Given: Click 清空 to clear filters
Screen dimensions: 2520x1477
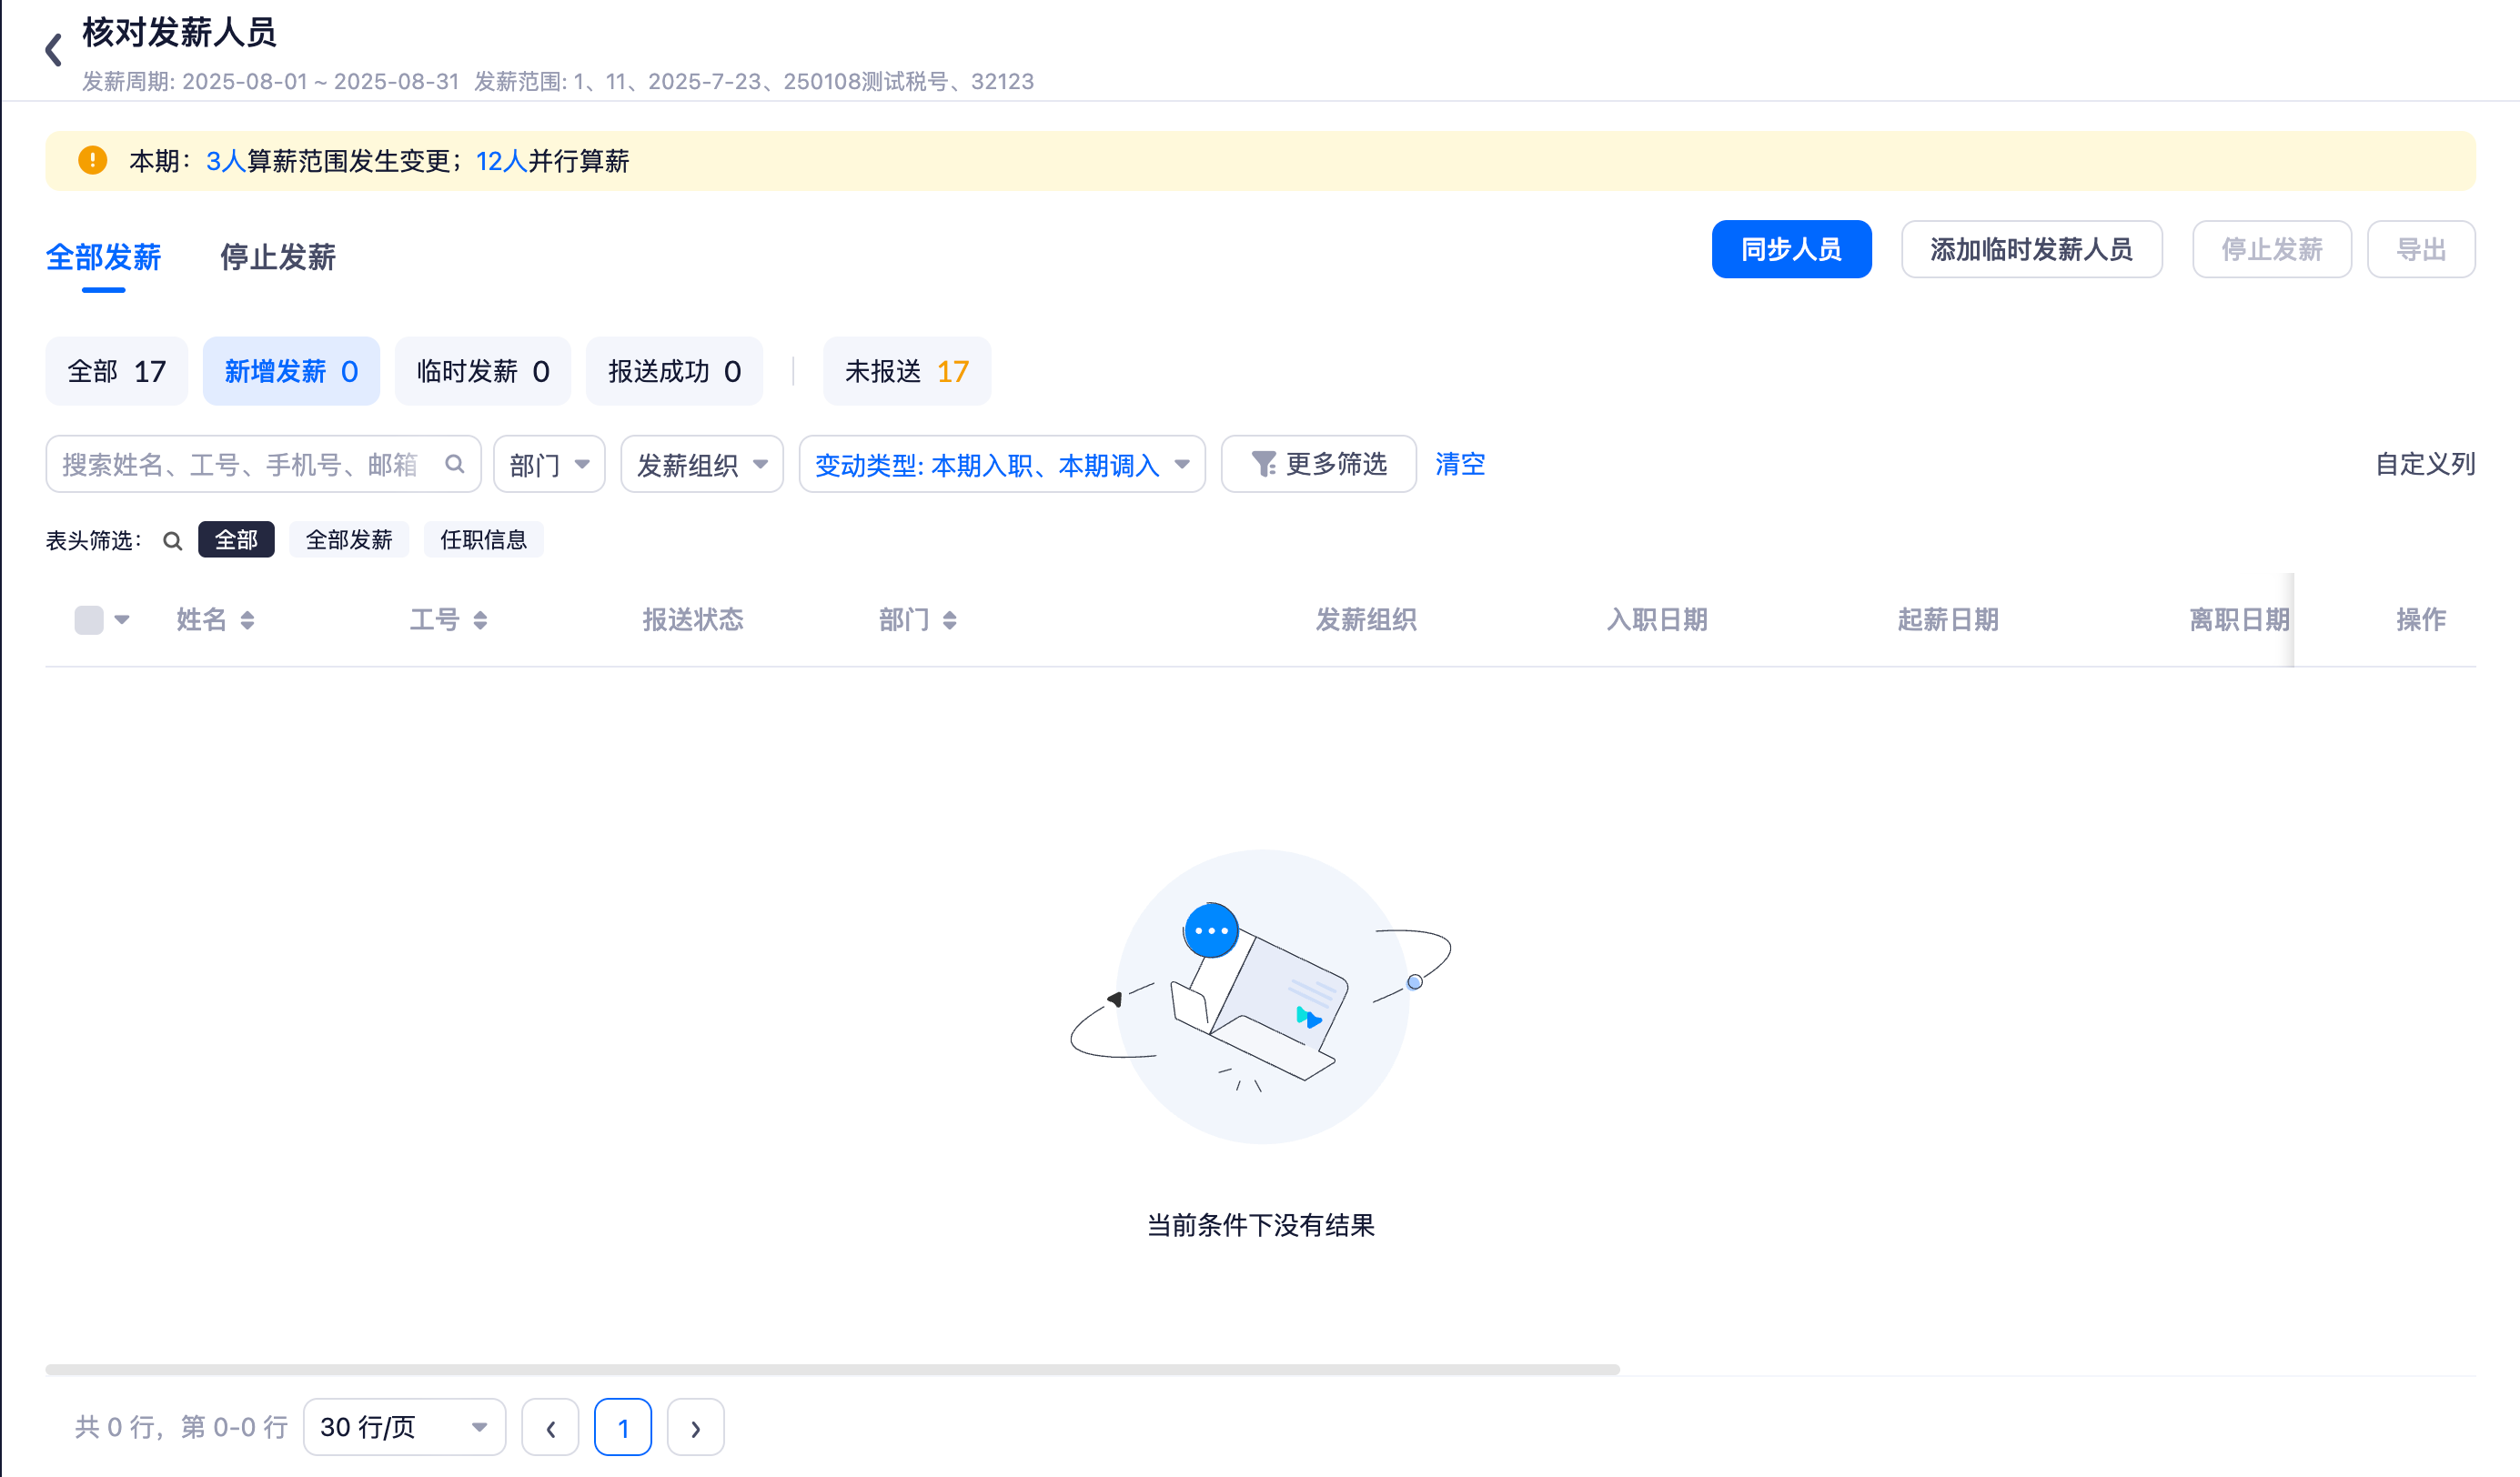Looking at the screenshot, I should click(1460, 464).
